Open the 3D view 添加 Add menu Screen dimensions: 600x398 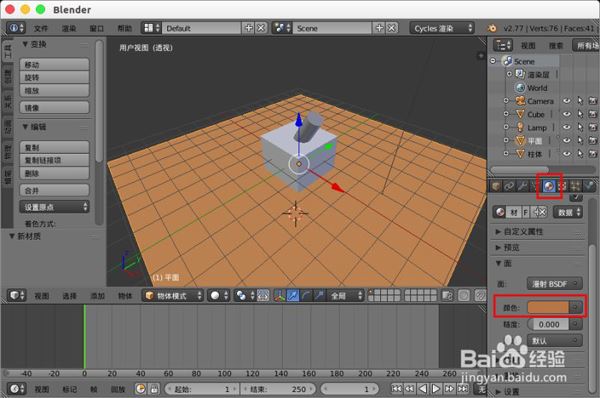click(x=98, y=296)
